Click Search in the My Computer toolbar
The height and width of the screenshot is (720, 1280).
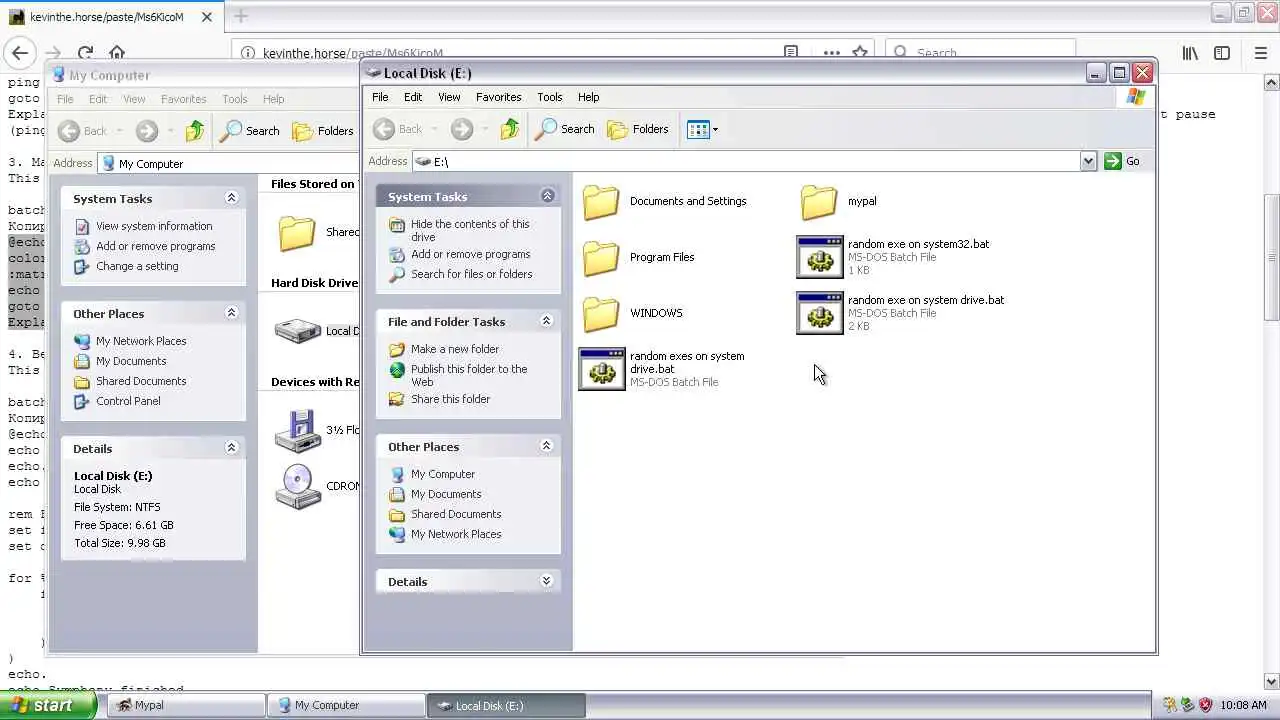[x=250, y=130]
